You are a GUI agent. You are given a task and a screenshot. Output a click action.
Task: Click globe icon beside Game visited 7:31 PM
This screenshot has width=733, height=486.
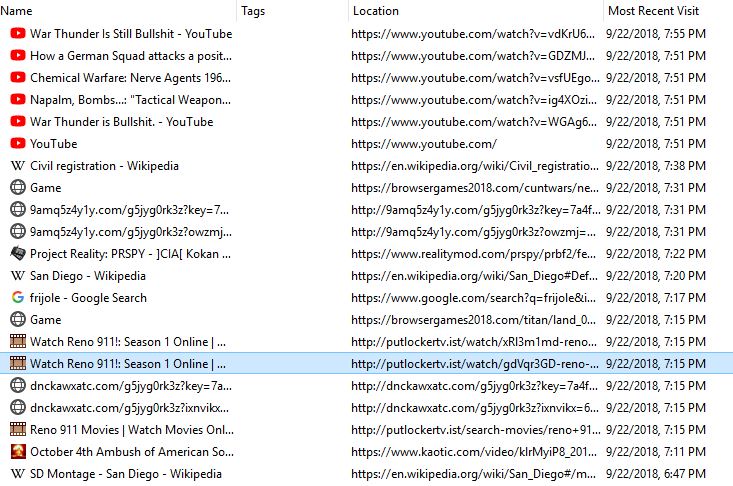(x=18, y=187)
